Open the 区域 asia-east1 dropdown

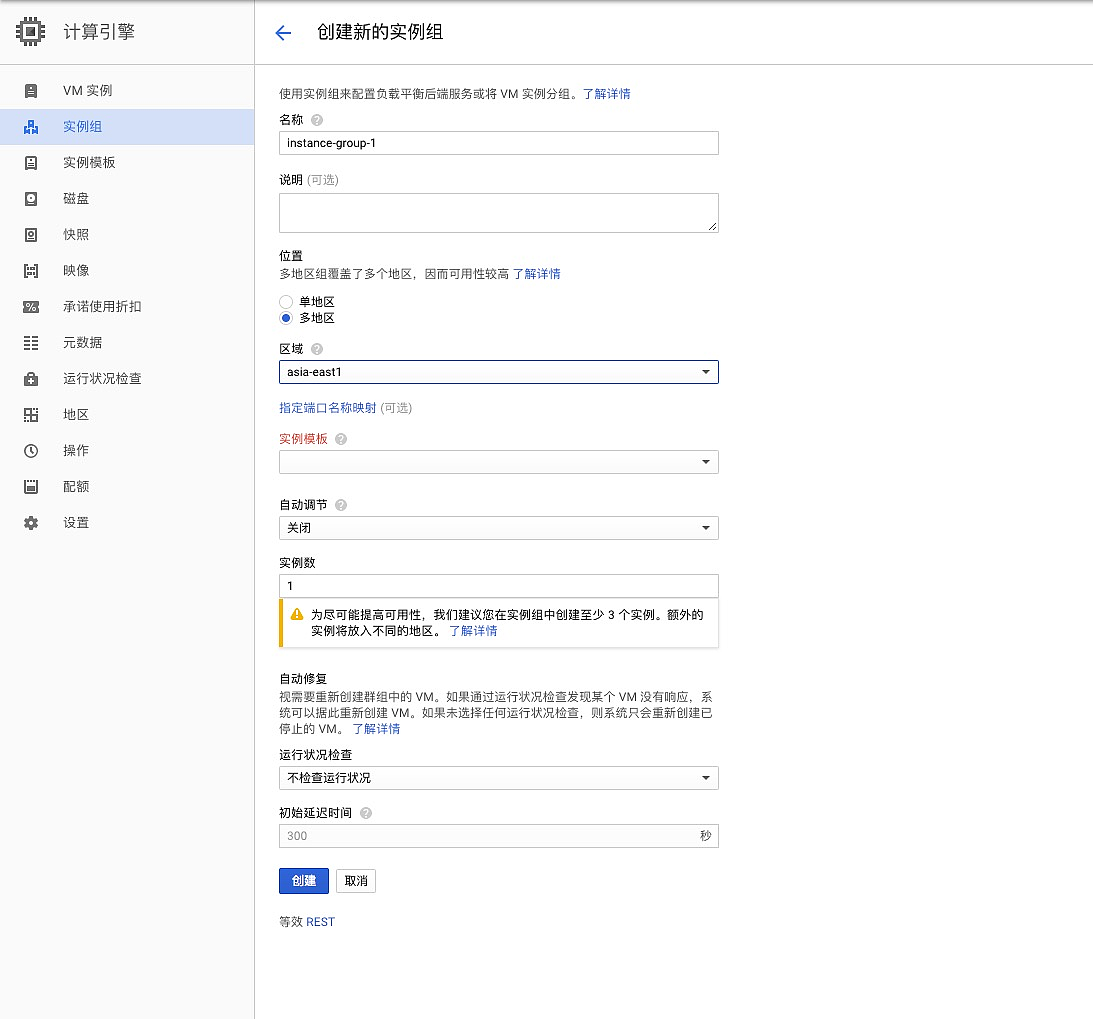tap(498, 372)
